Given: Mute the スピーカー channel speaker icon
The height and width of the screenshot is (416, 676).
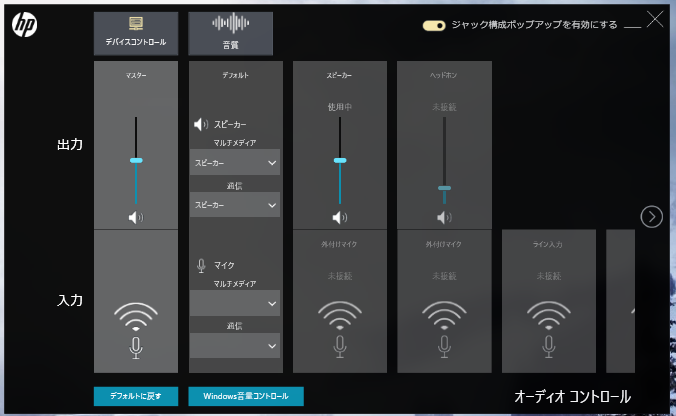Looking at the screenshot, I should tap(340, 217).
